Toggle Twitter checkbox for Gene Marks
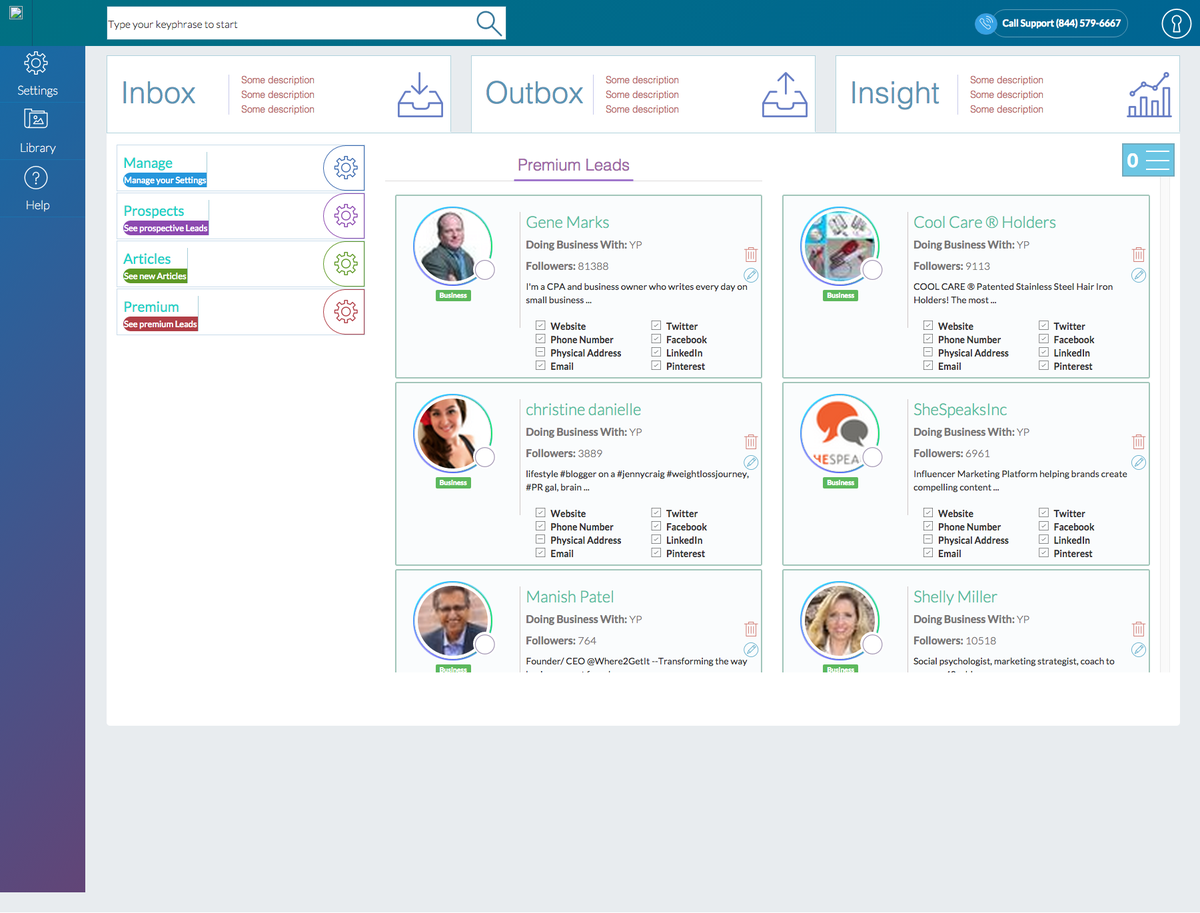Screen dimensions: 1200x913 tap(656, 326)
